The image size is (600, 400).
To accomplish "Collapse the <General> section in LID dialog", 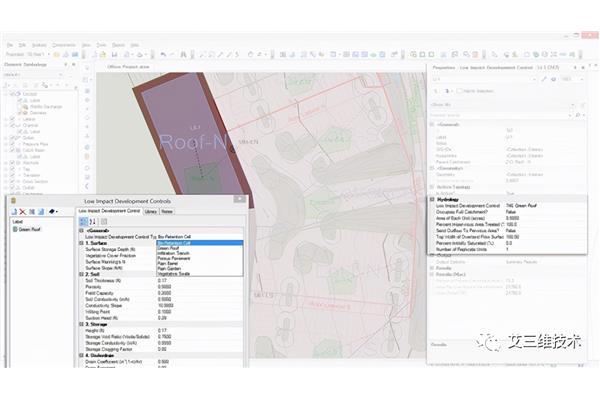I will click(x=81, y=231).
